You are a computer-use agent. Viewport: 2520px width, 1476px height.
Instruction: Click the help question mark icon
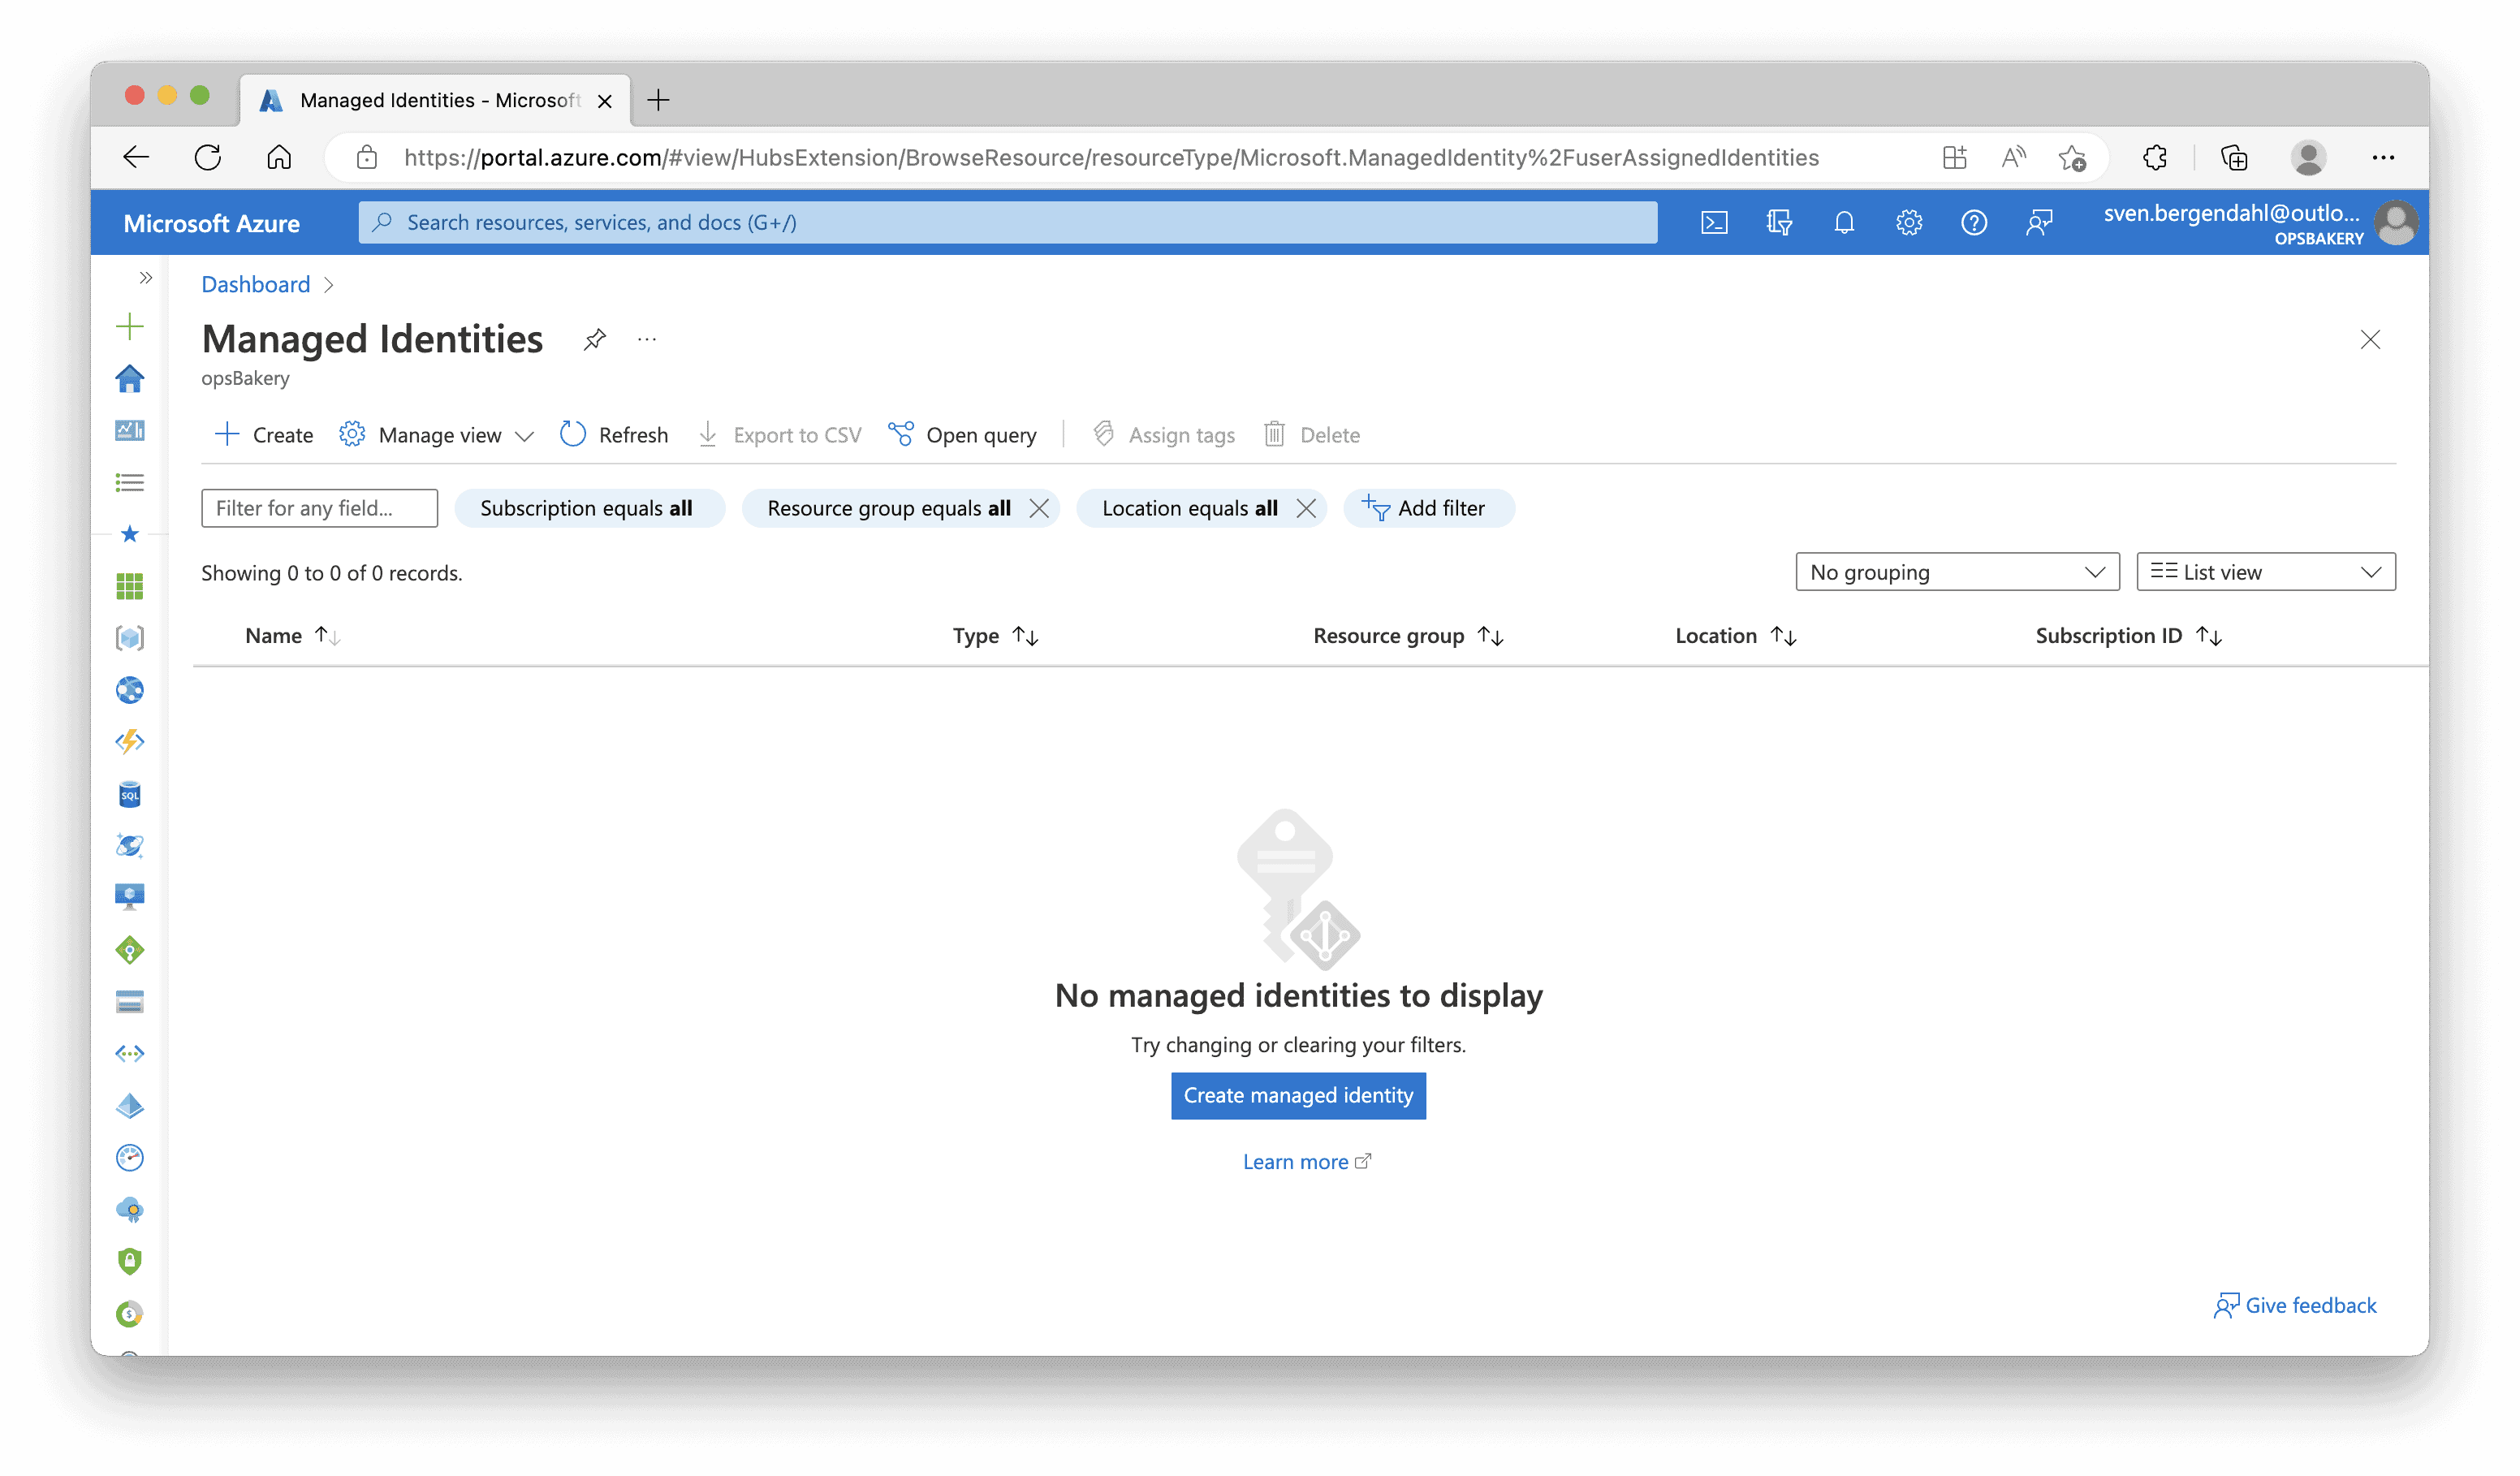pyautogui.click(x=1973, y=222)
